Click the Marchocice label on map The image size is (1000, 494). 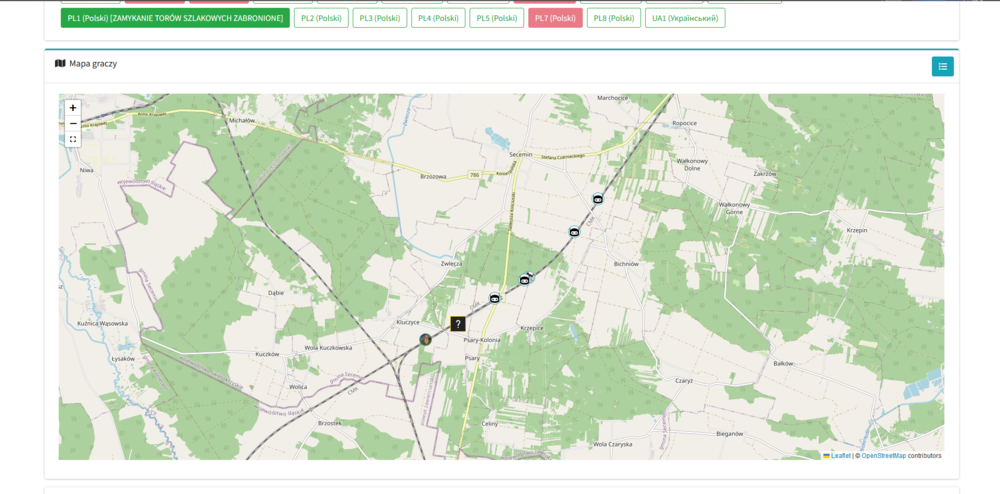coord(612,98)
